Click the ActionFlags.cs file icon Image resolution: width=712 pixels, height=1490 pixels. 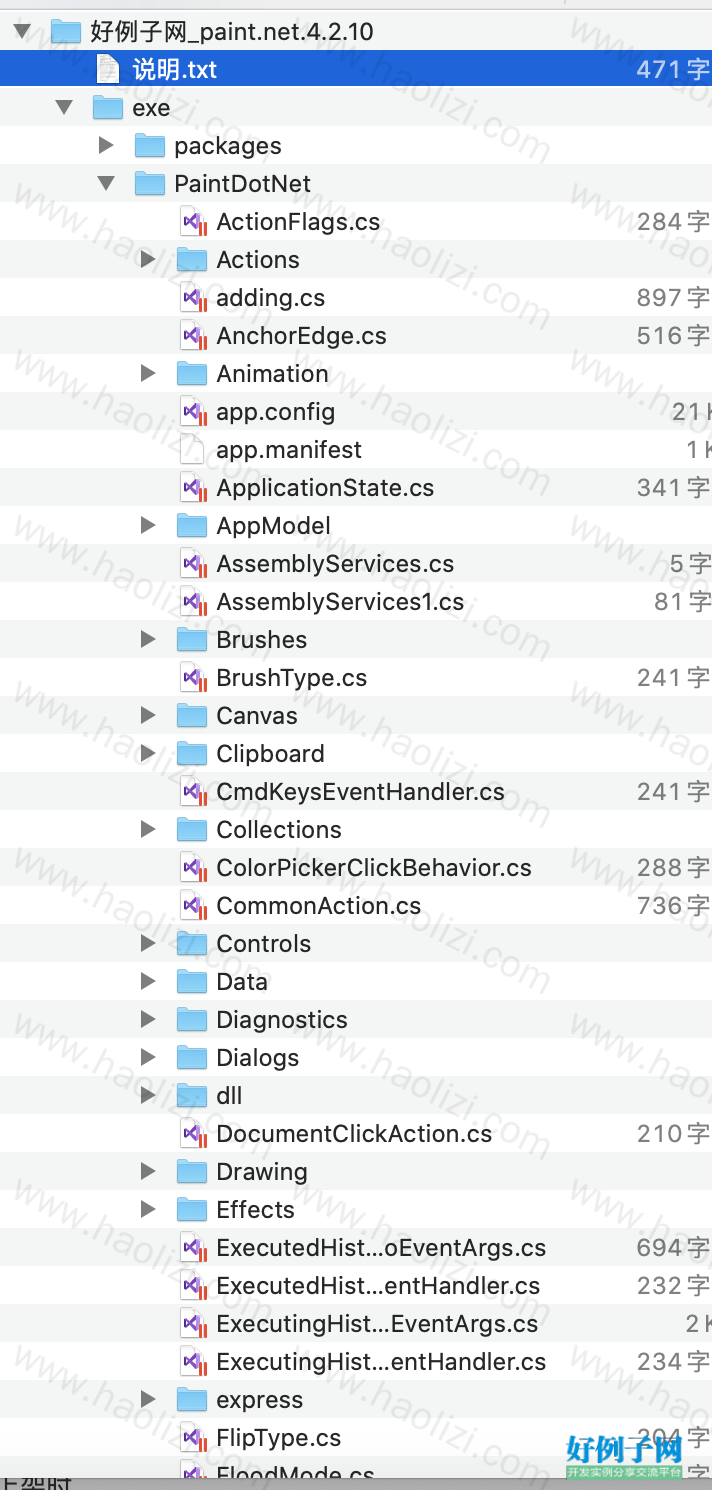(x=192, y=221)
